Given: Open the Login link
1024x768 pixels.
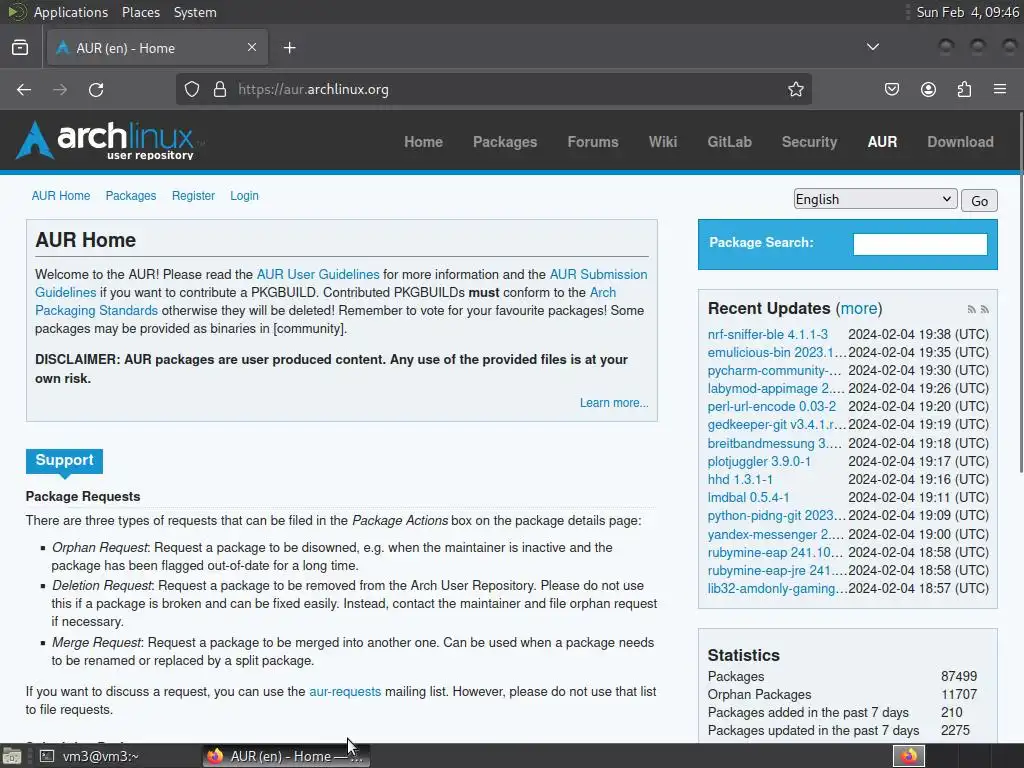Looking at the screenshot, I should point(244,196).
